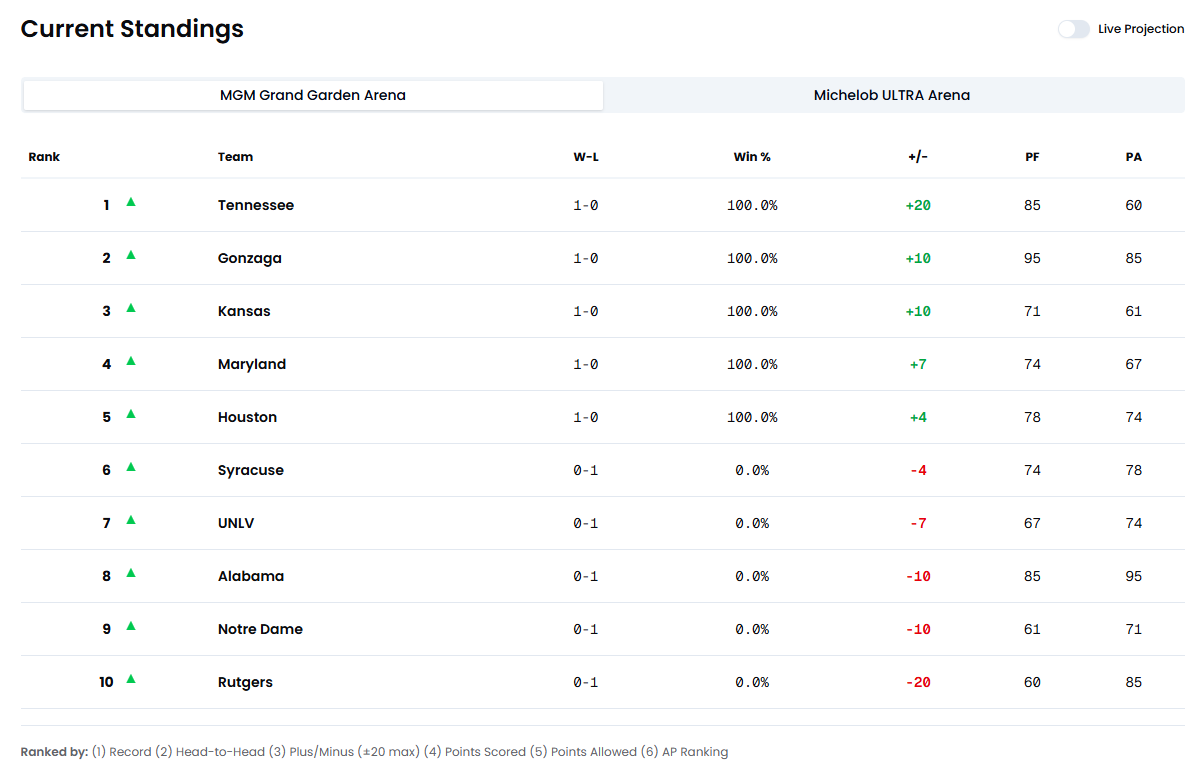Select the MGM Grand Garden Arena tab

coord(313,96)
